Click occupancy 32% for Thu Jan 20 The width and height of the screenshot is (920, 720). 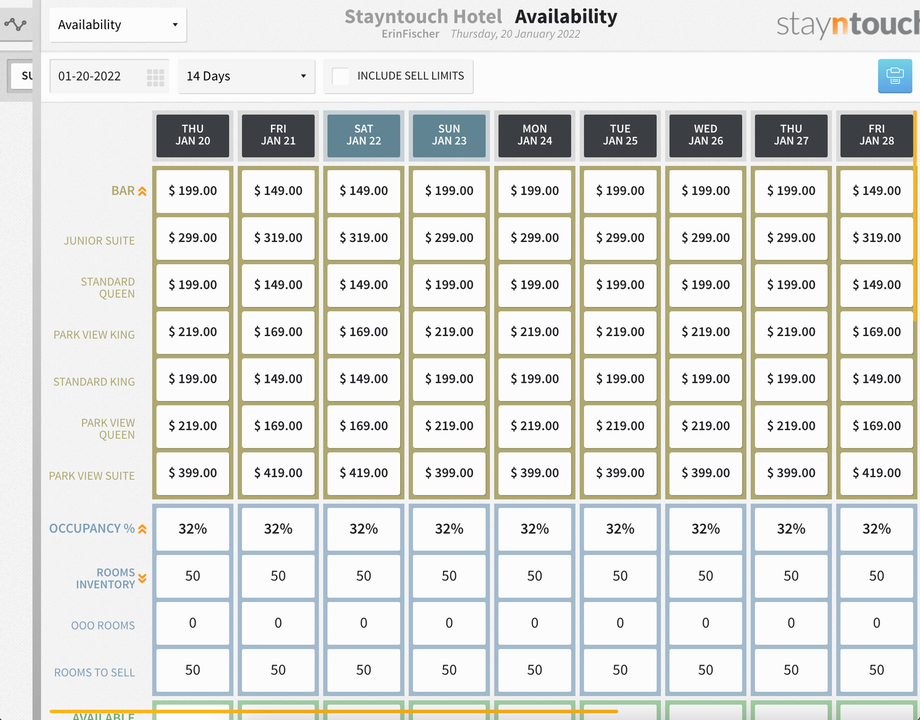pos(192,529)
